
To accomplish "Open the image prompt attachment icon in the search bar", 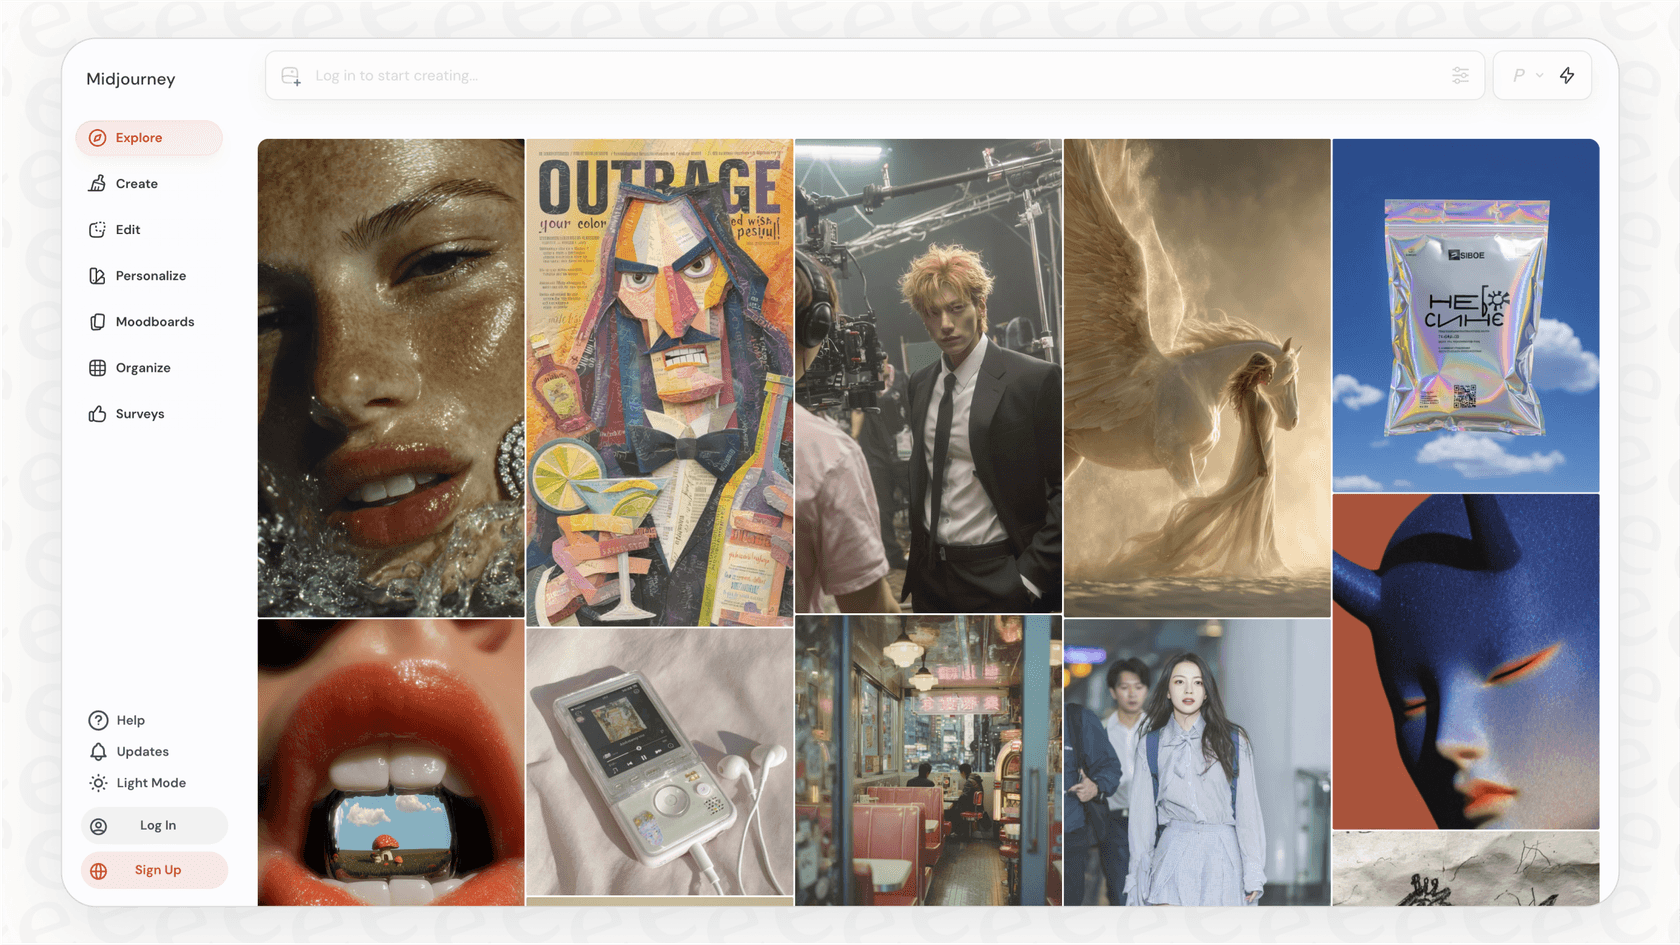I will (290, 75).
